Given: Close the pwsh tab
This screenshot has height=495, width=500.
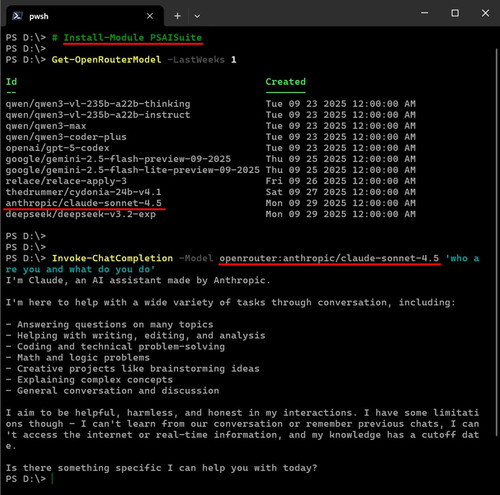Looking at the screenshot, I should pyautogui.click(x=150, y=16).
